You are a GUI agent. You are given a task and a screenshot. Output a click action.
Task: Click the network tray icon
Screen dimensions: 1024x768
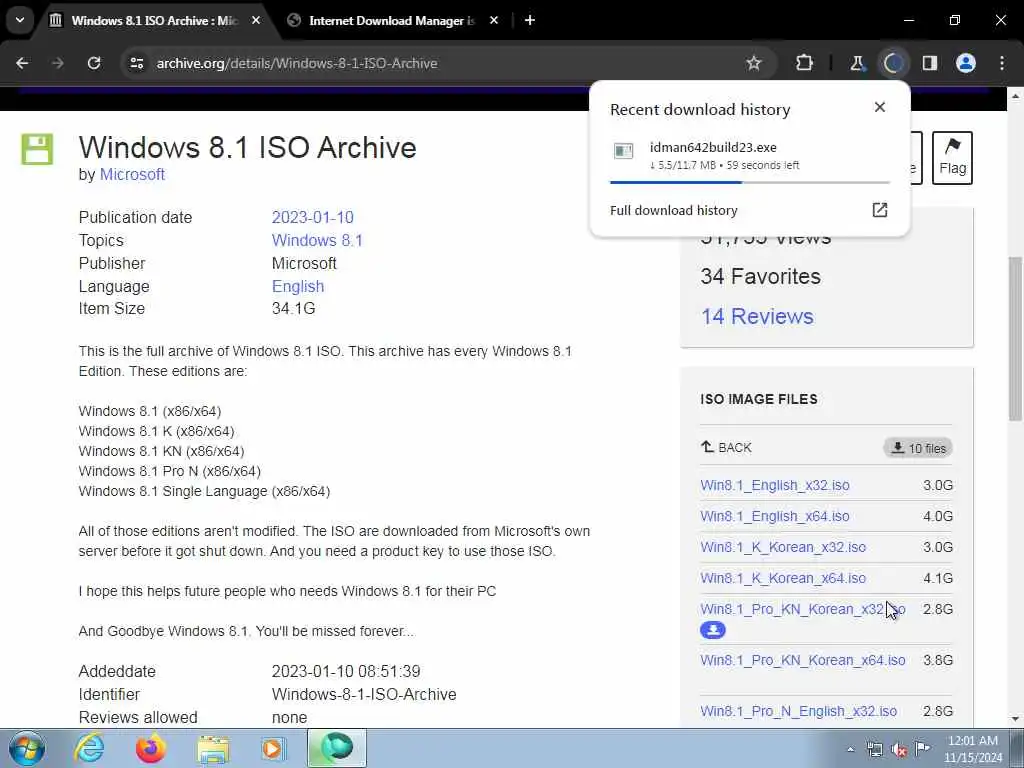(874, 750)
